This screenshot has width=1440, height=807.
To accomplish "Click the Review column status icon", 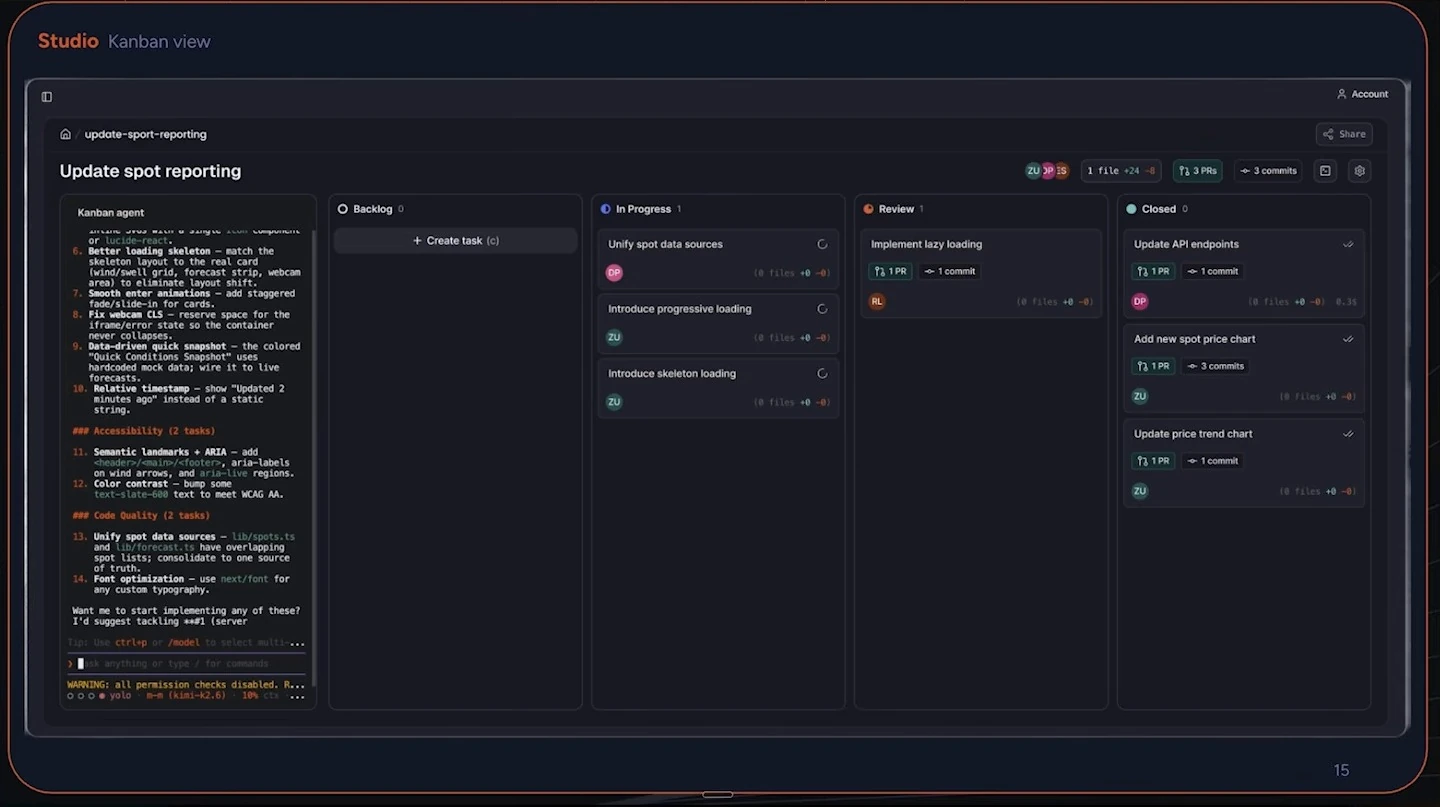I will (868, 209).
